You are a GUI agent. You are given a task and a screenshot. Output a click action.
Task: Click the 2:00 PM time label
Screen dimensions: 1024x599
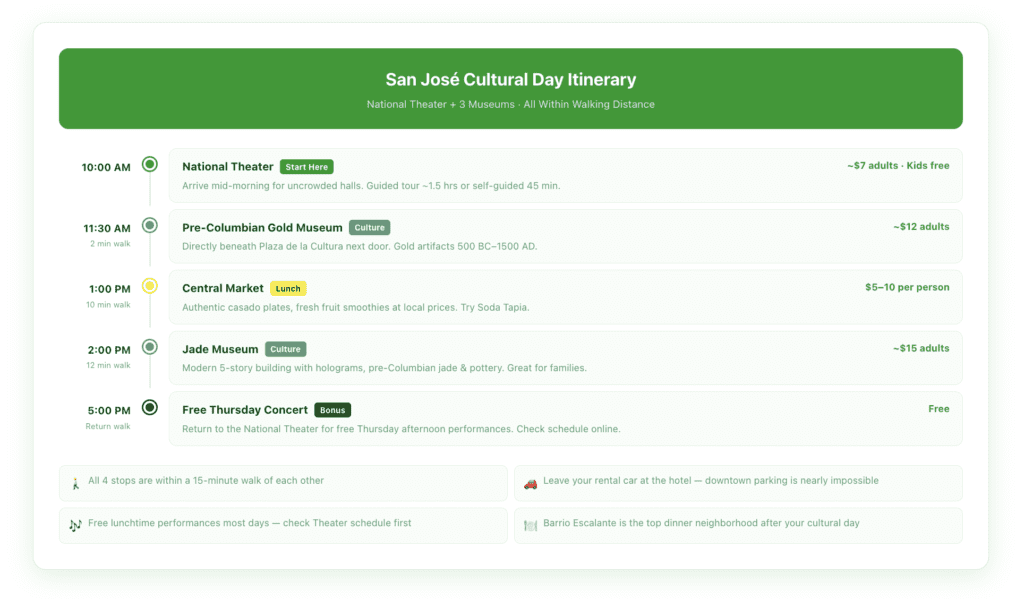(x=109, y=350)
